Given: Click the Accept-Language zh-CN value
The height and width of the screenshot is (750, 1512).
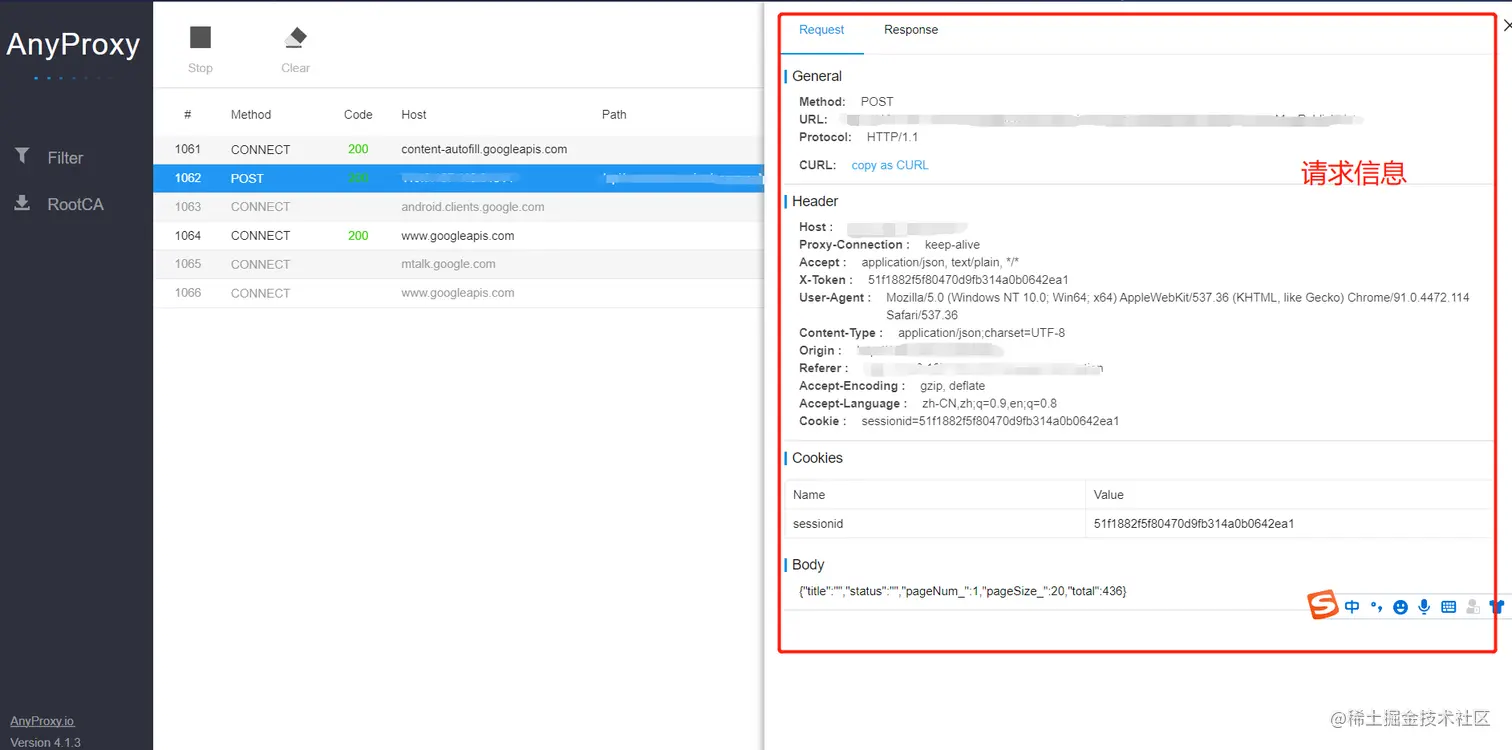Looking at the screenshot, I should tap(989, 404).
